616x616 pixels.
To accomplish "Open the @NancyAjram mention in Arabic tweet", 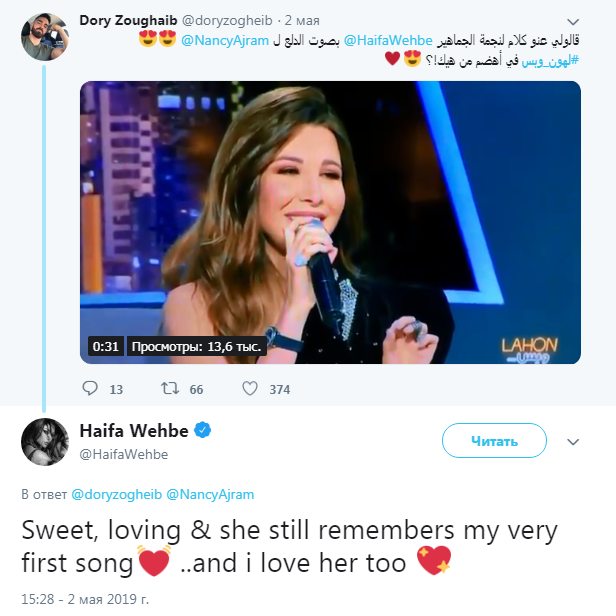I will coord(227,40).
